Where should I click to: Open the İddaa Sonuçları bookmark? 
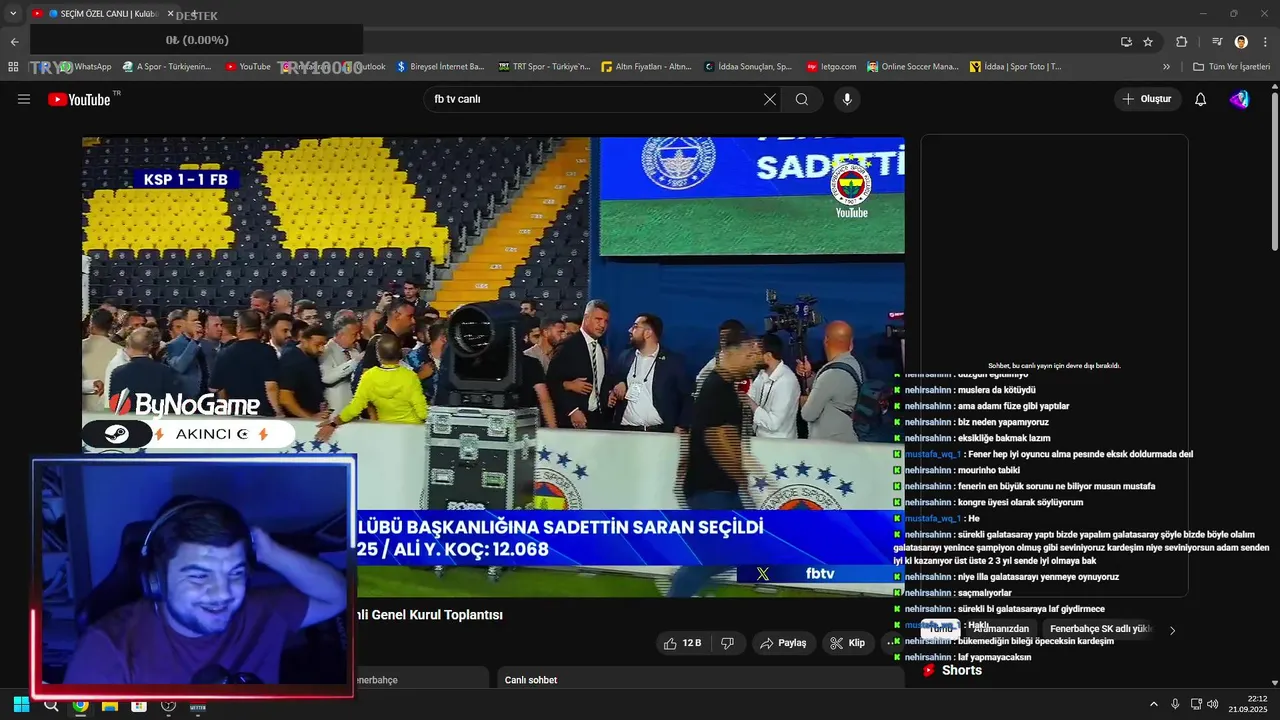pyautogui.click(x=747, y=67)
